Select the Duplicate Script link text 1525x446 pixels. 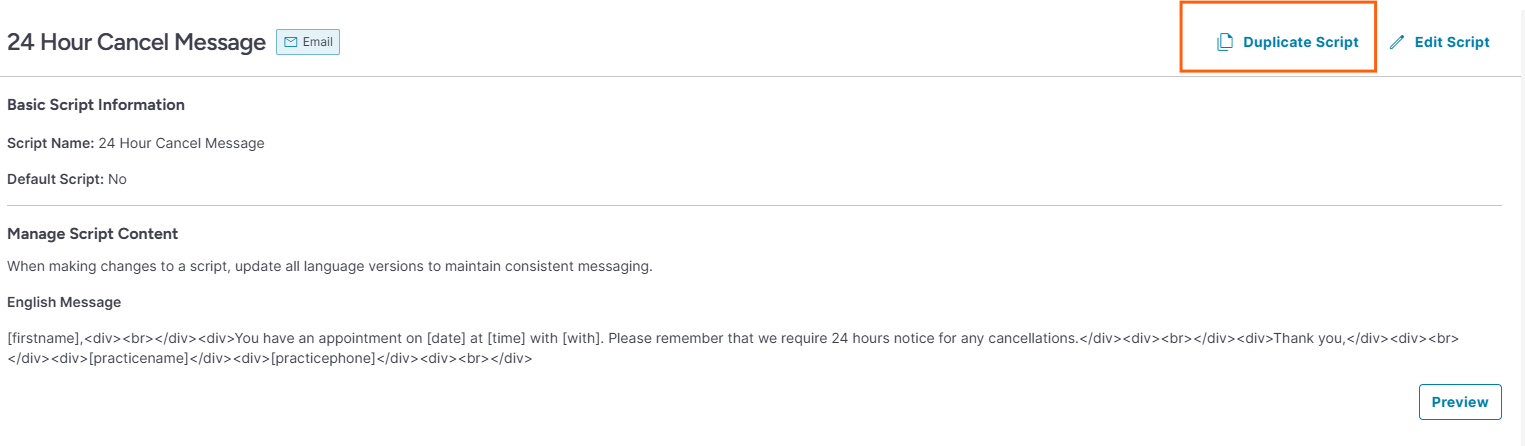pos(1300,42)
